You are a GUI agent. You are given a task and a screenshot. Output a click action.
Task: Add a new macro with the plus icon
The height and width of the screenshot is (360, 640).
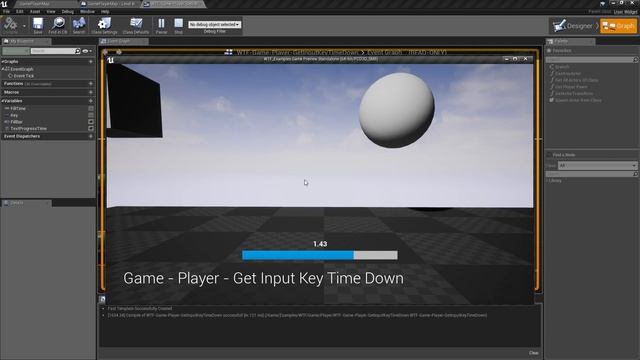pyautogui.click(x=91, y=92)
